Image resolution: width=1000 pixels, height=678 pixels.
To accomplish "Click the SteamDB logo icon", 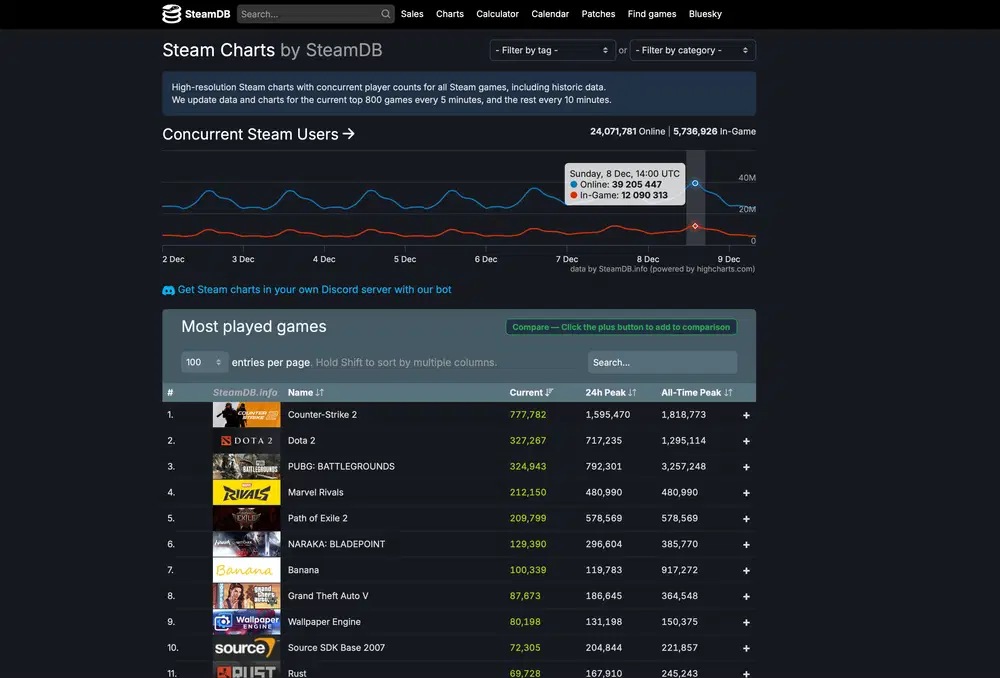I will [171, 13].
